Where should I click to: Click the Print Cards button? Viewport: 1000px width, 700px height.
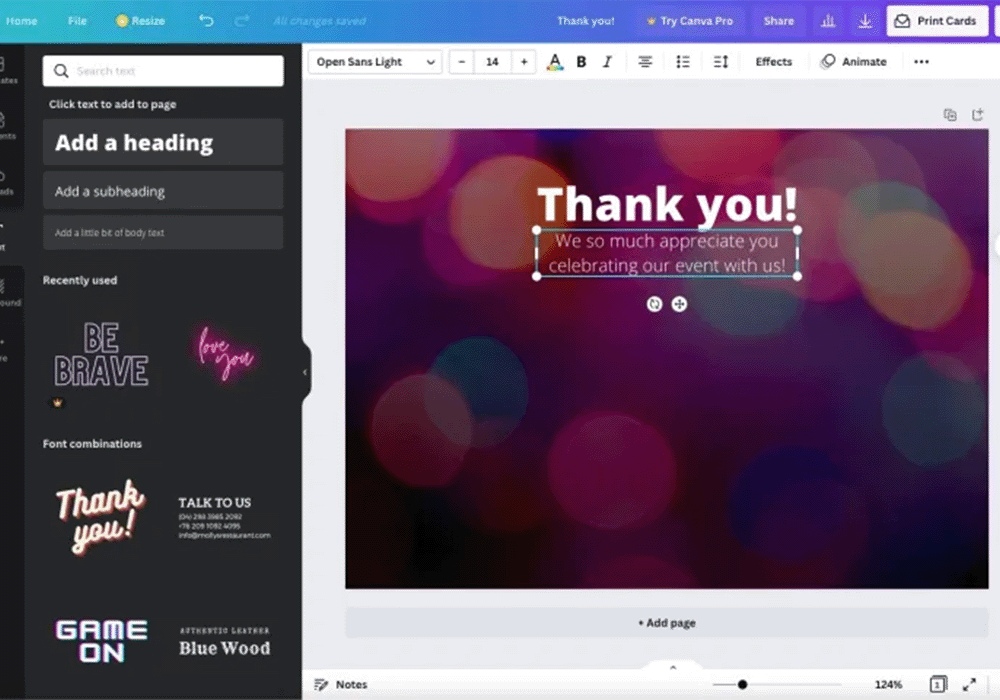(937, 21)
